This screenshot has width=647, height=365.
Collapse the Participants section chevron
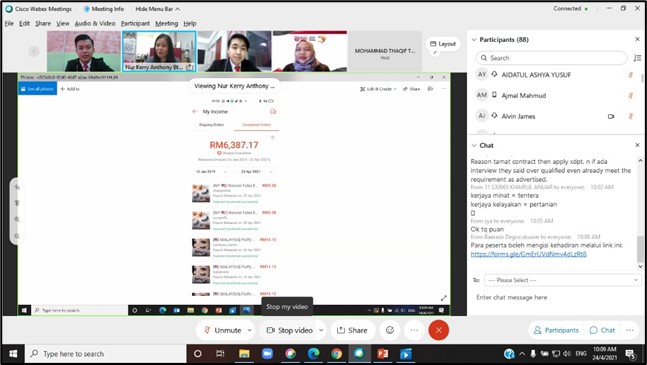[474, 40]
